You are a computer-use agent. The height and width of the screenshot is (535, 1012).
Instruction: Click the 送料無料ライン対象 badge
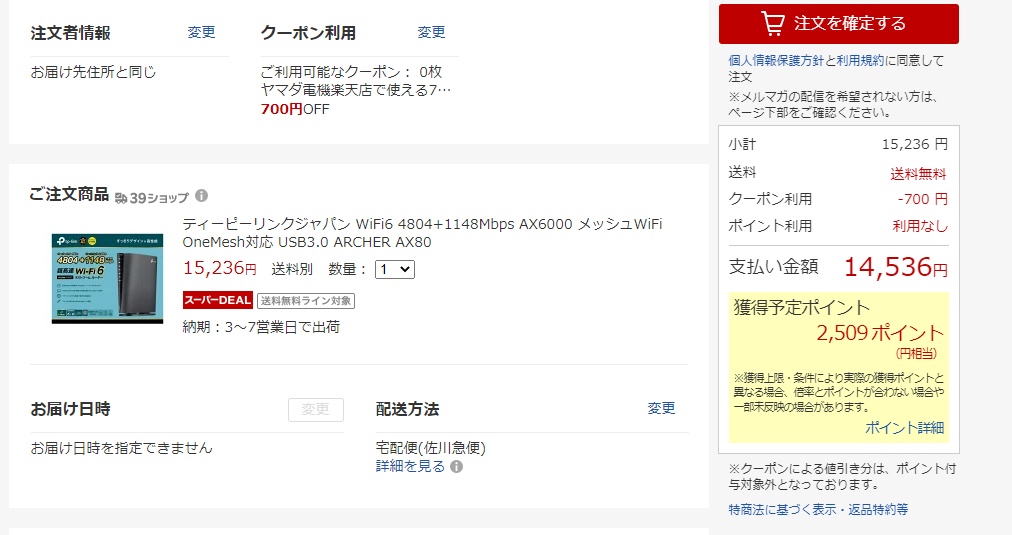(x=306, y=301)
